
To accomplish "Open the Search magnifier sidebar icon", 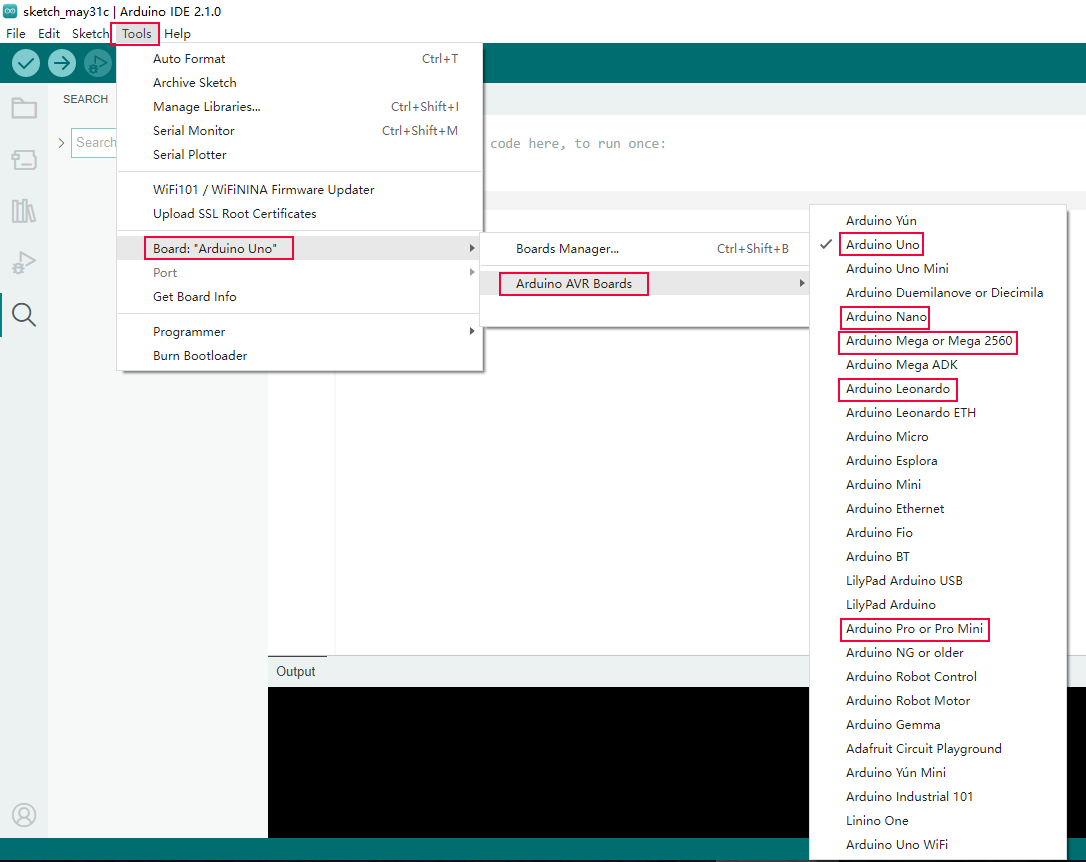I will coord(24,315).
